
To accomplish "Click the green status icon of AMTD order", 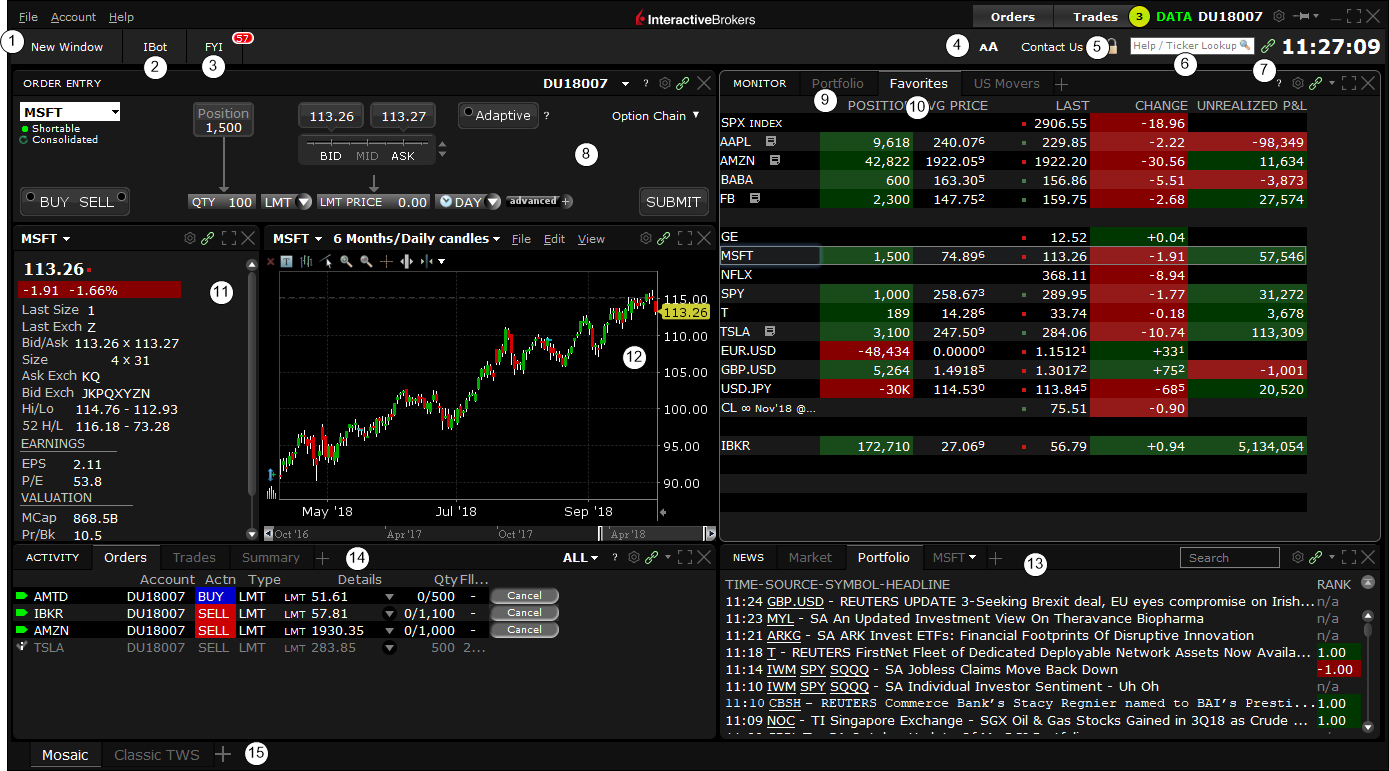I will pos(22,596).
